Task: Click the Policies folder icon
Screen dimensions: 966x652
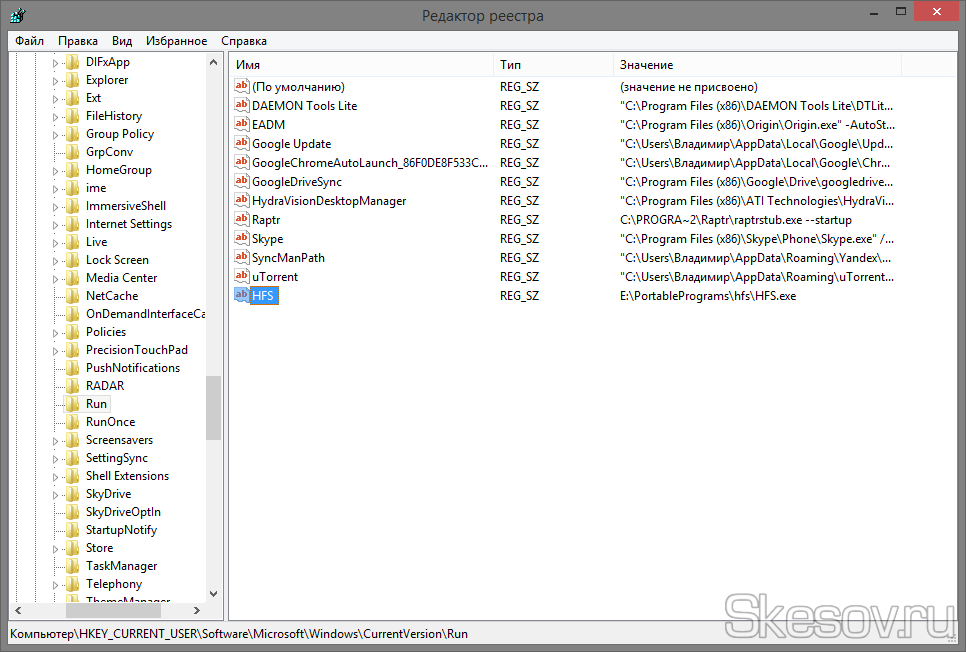Action: click(72, 332)
